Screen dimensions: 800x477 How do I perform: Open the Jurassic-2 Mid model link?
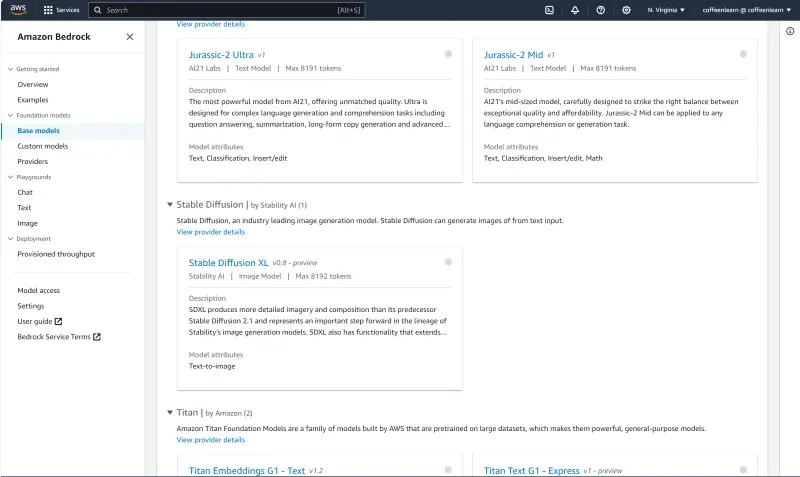513,55
